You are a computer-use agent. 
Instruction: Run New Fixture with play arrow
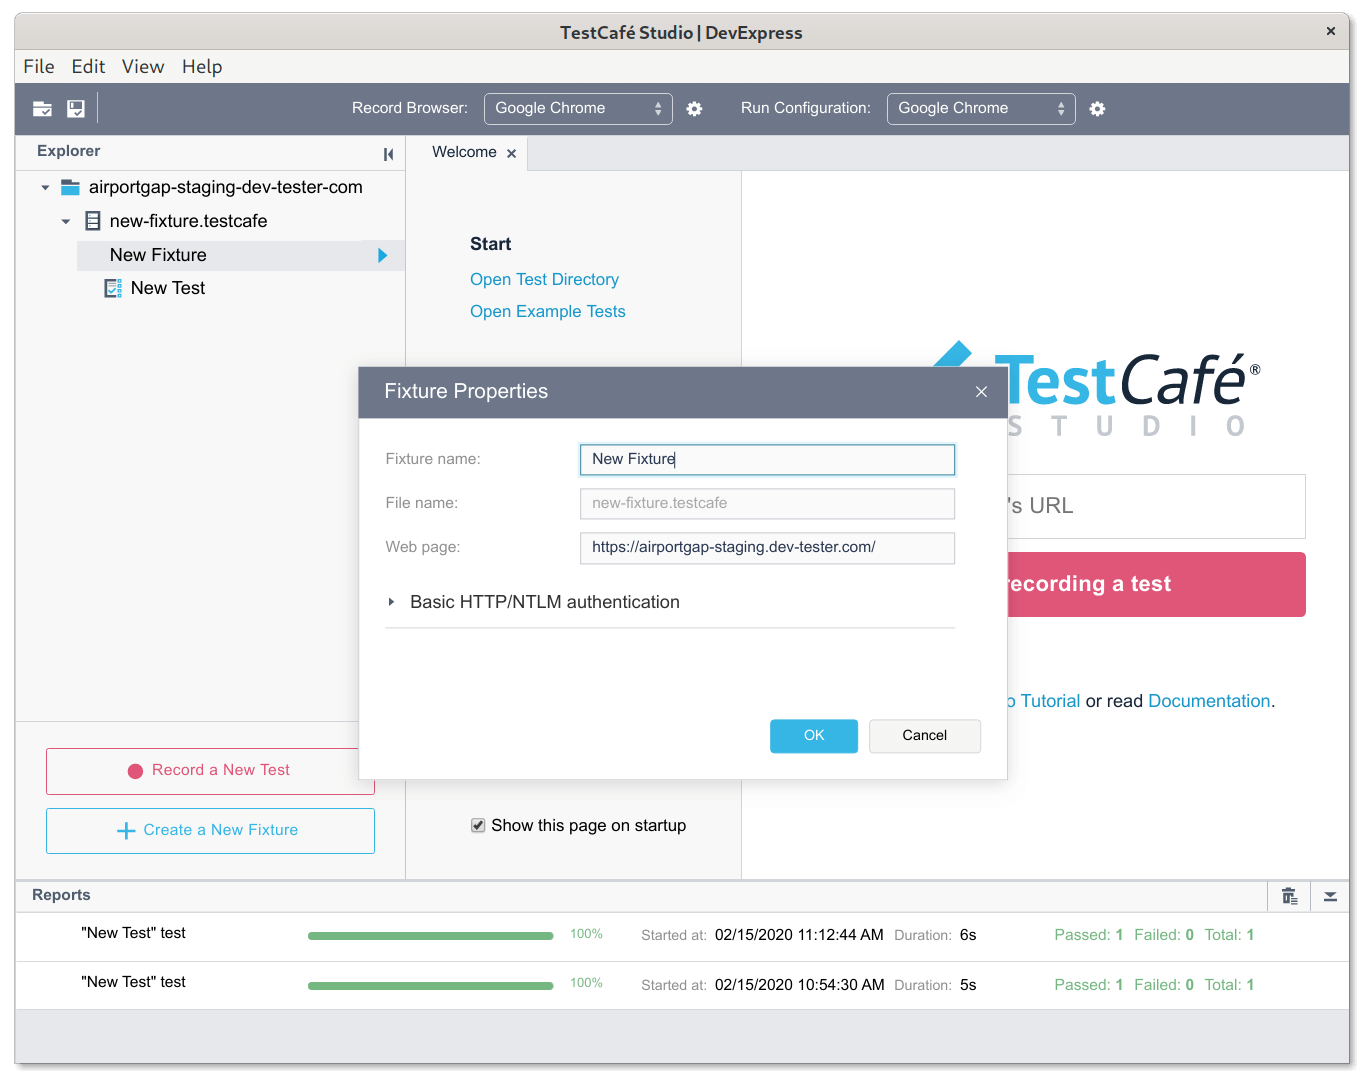382,255
